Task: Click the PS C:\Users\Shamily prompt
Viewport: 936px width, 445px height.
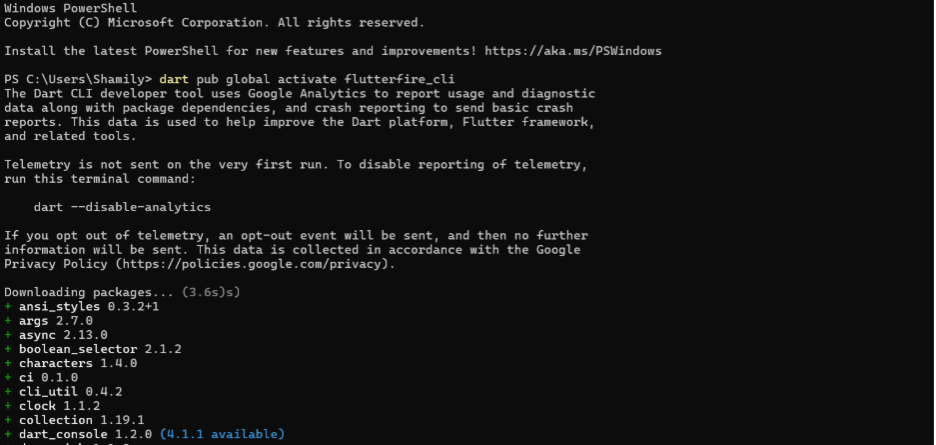Action: point(77,79)
